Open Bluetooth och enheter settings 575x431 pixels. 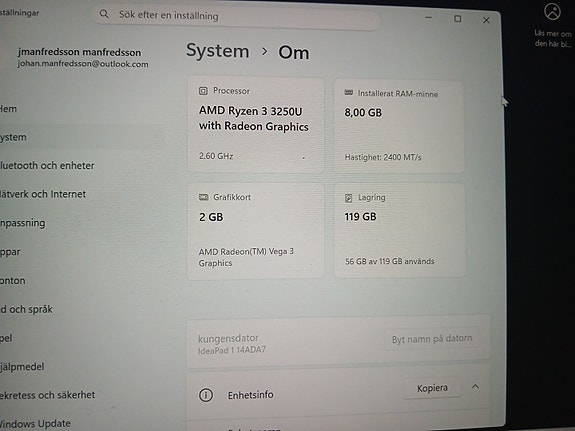[47, 165]
